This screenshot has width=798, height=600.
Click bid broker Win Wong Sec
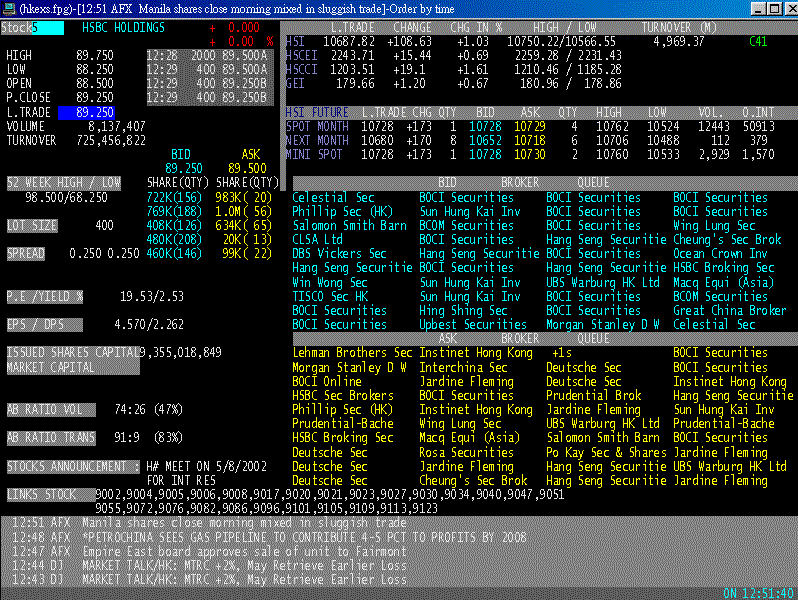tap(330, 282)
